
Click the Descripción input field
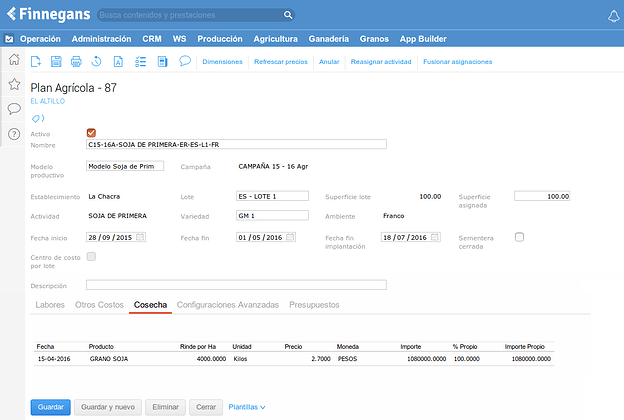click(x=236, y=285)
